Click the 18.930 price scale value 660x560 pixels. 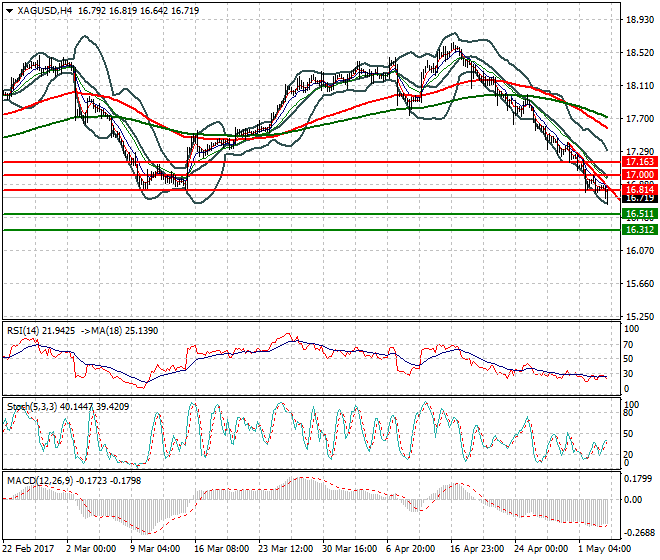click(x=639, y=19)
